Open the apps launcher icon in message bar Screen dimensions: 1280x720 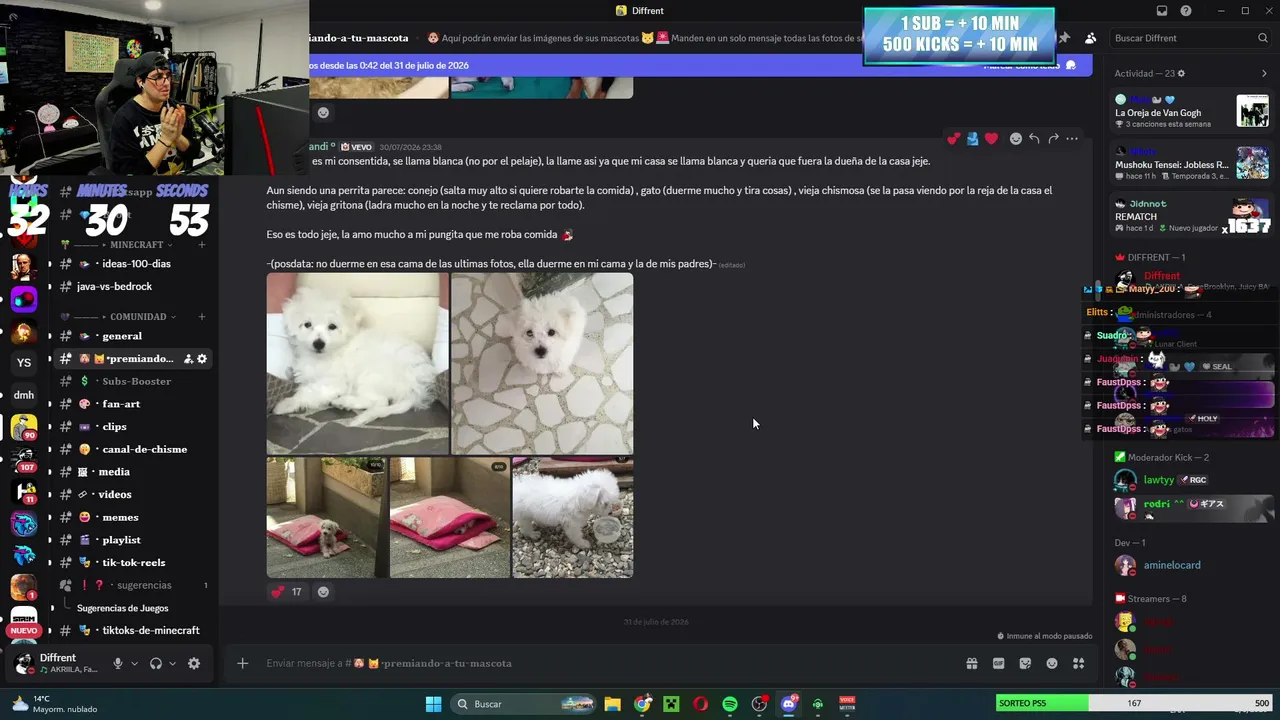pos(1078,663)
